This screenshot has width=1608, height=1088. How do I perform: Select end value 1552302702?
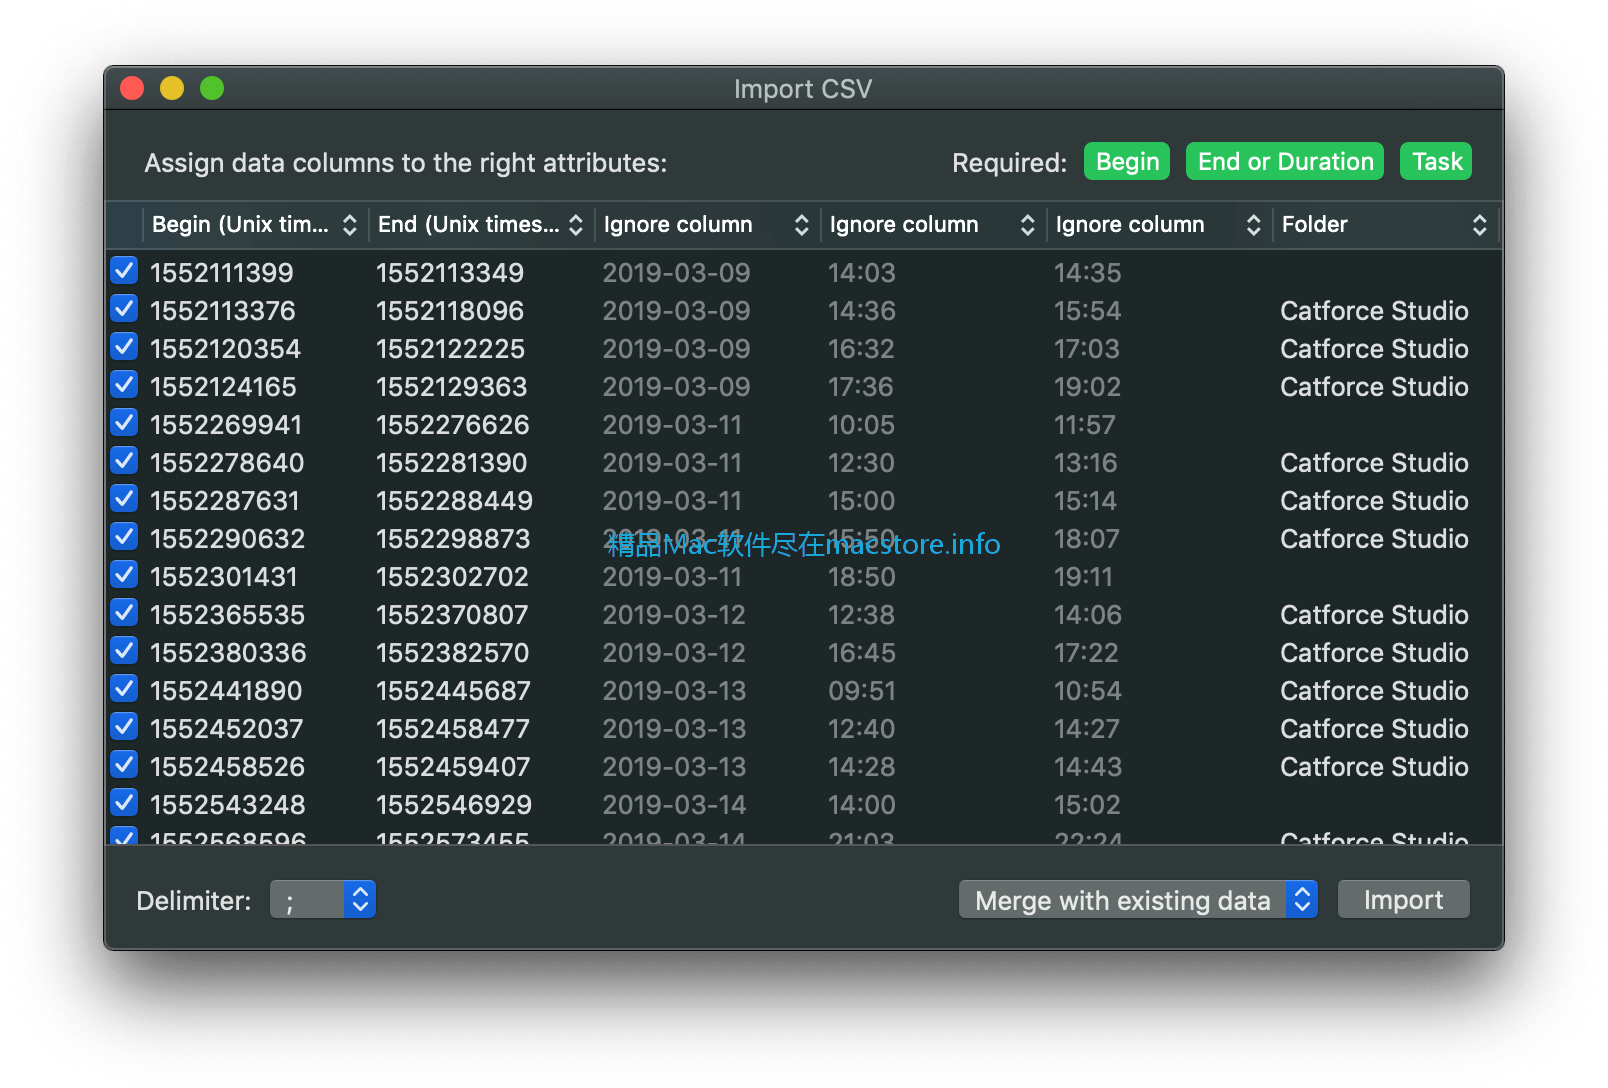(452, 577)
